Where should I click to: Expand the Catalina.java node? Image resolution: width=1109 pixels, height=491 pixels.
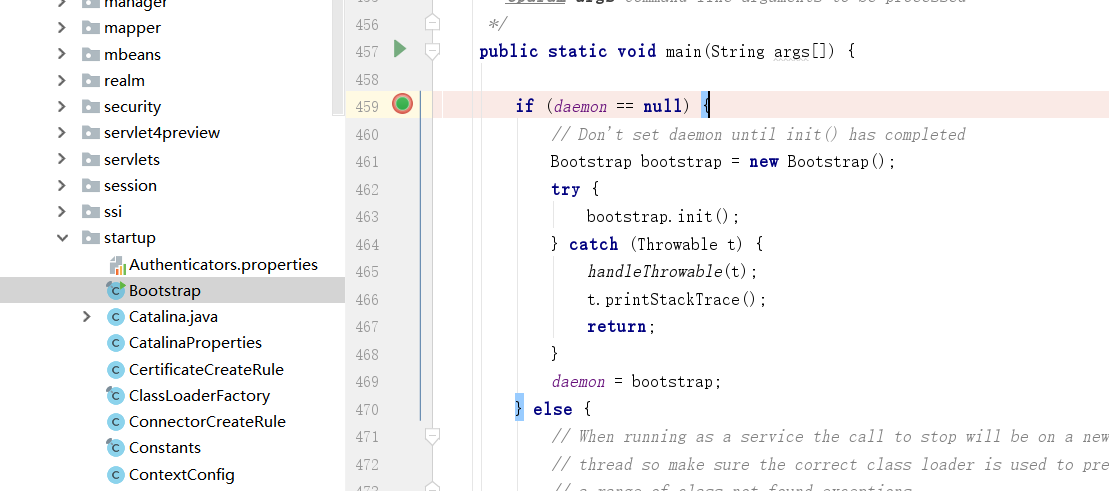[86, 316]
